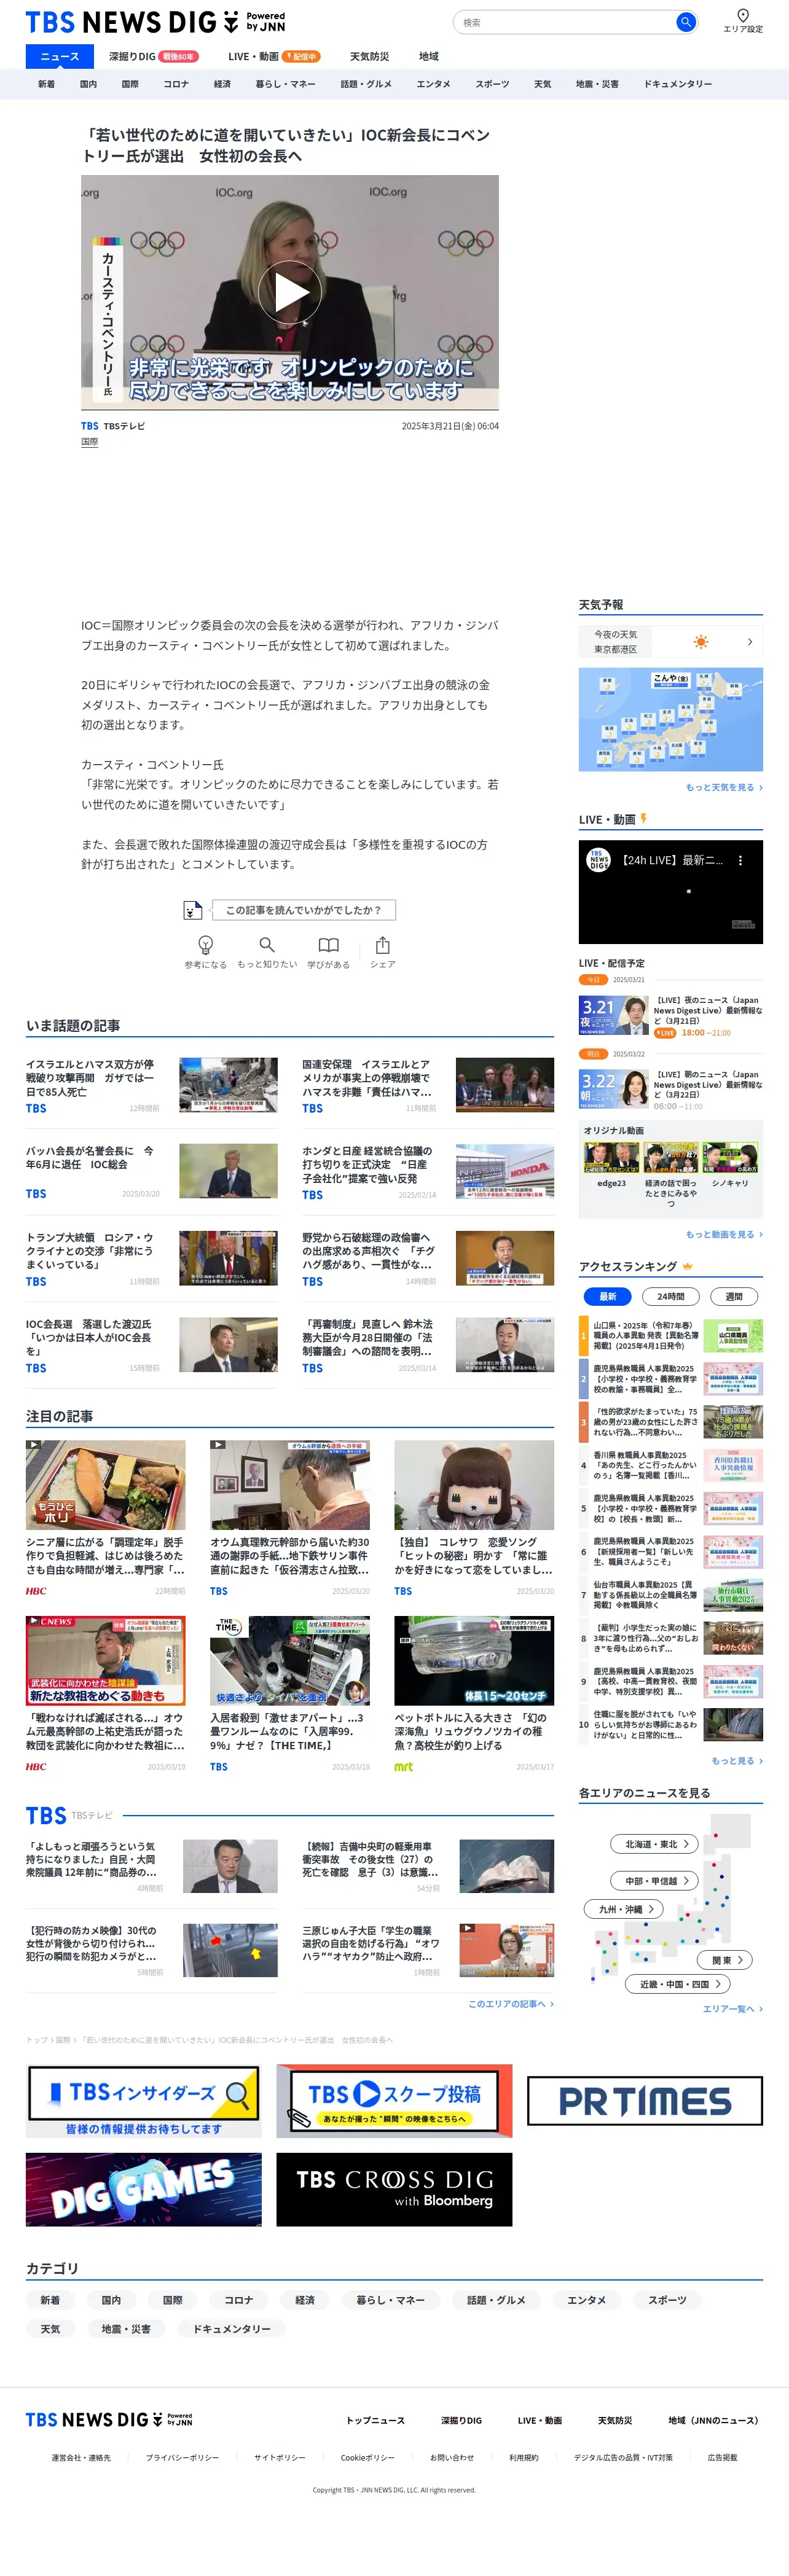Open the プライバシーポリシー footer link
Image resolution: width=789 pixels, height=2576 pixels.
pyautogui.click(x=182, y=2457)
